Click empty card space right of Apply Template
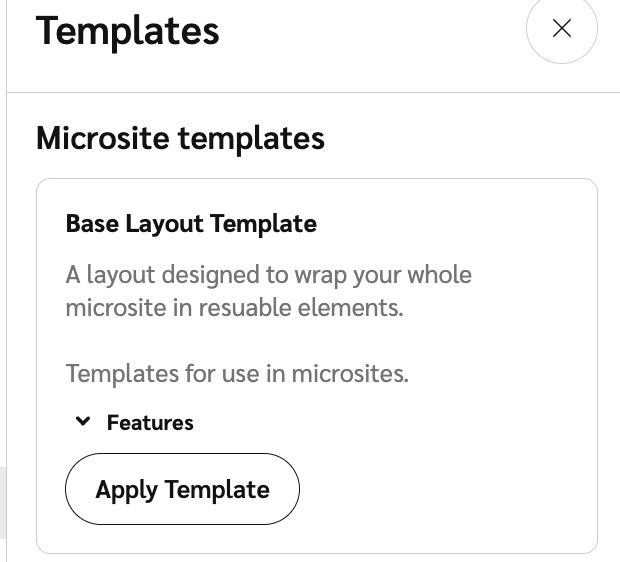 tap(450, 489)
